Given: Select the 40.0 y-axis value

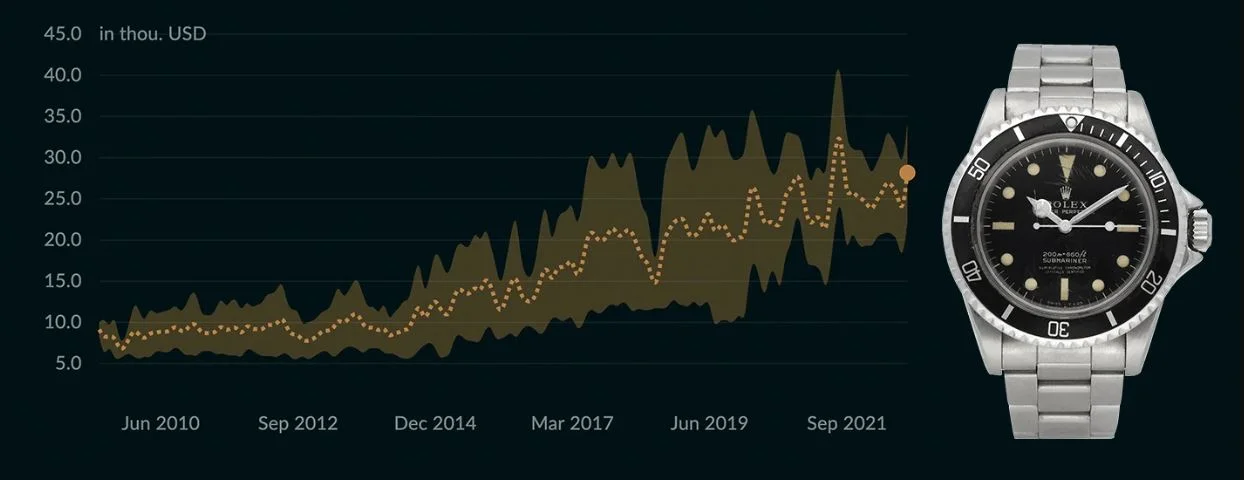Looking at the screenshot, I should pos(62,75).
